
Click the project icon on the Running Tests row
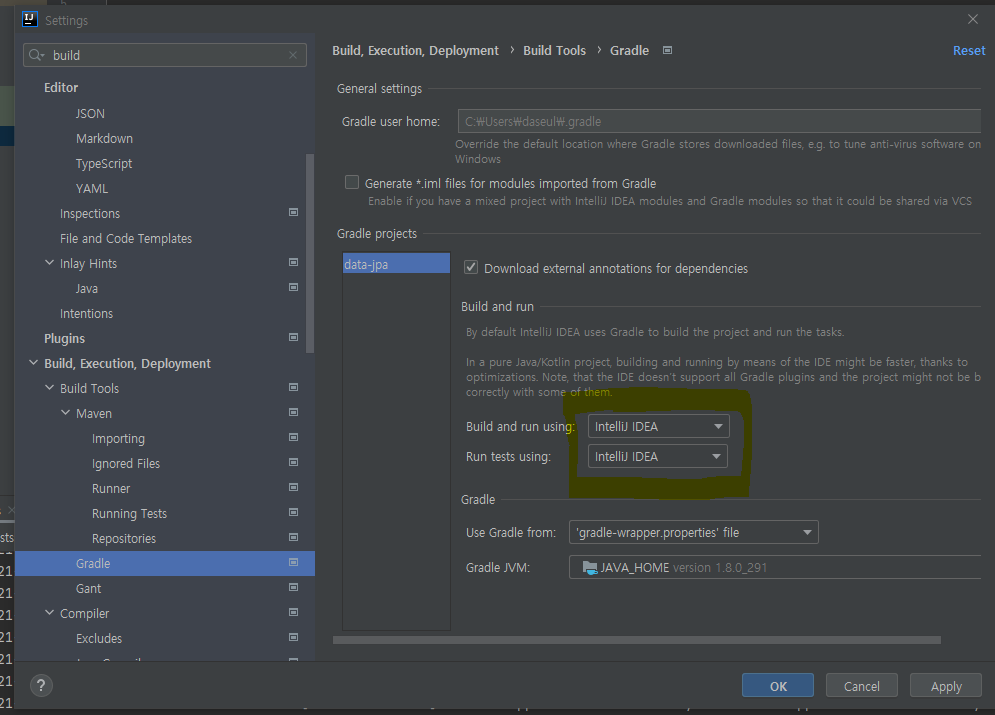coord(293,512)
